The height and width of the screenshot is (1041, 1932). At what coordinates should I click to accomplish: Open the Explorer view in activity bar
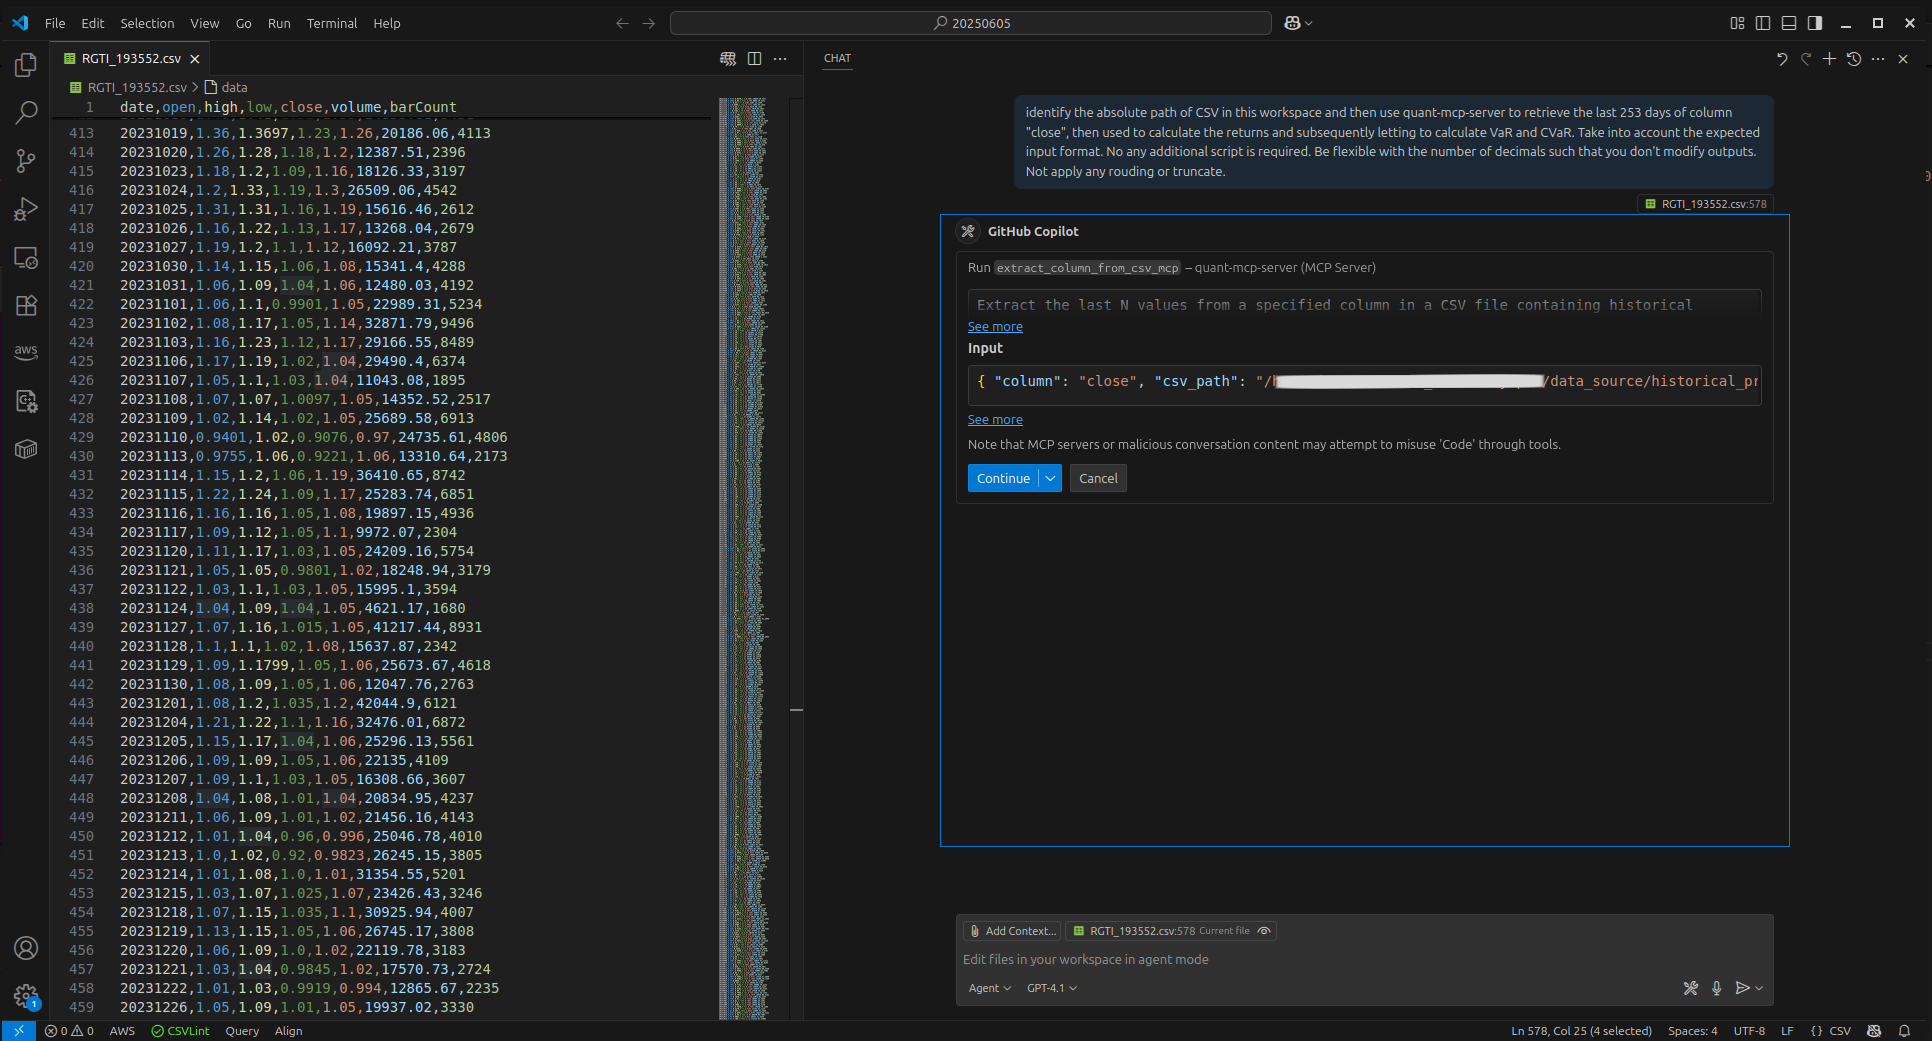point(26,66)
